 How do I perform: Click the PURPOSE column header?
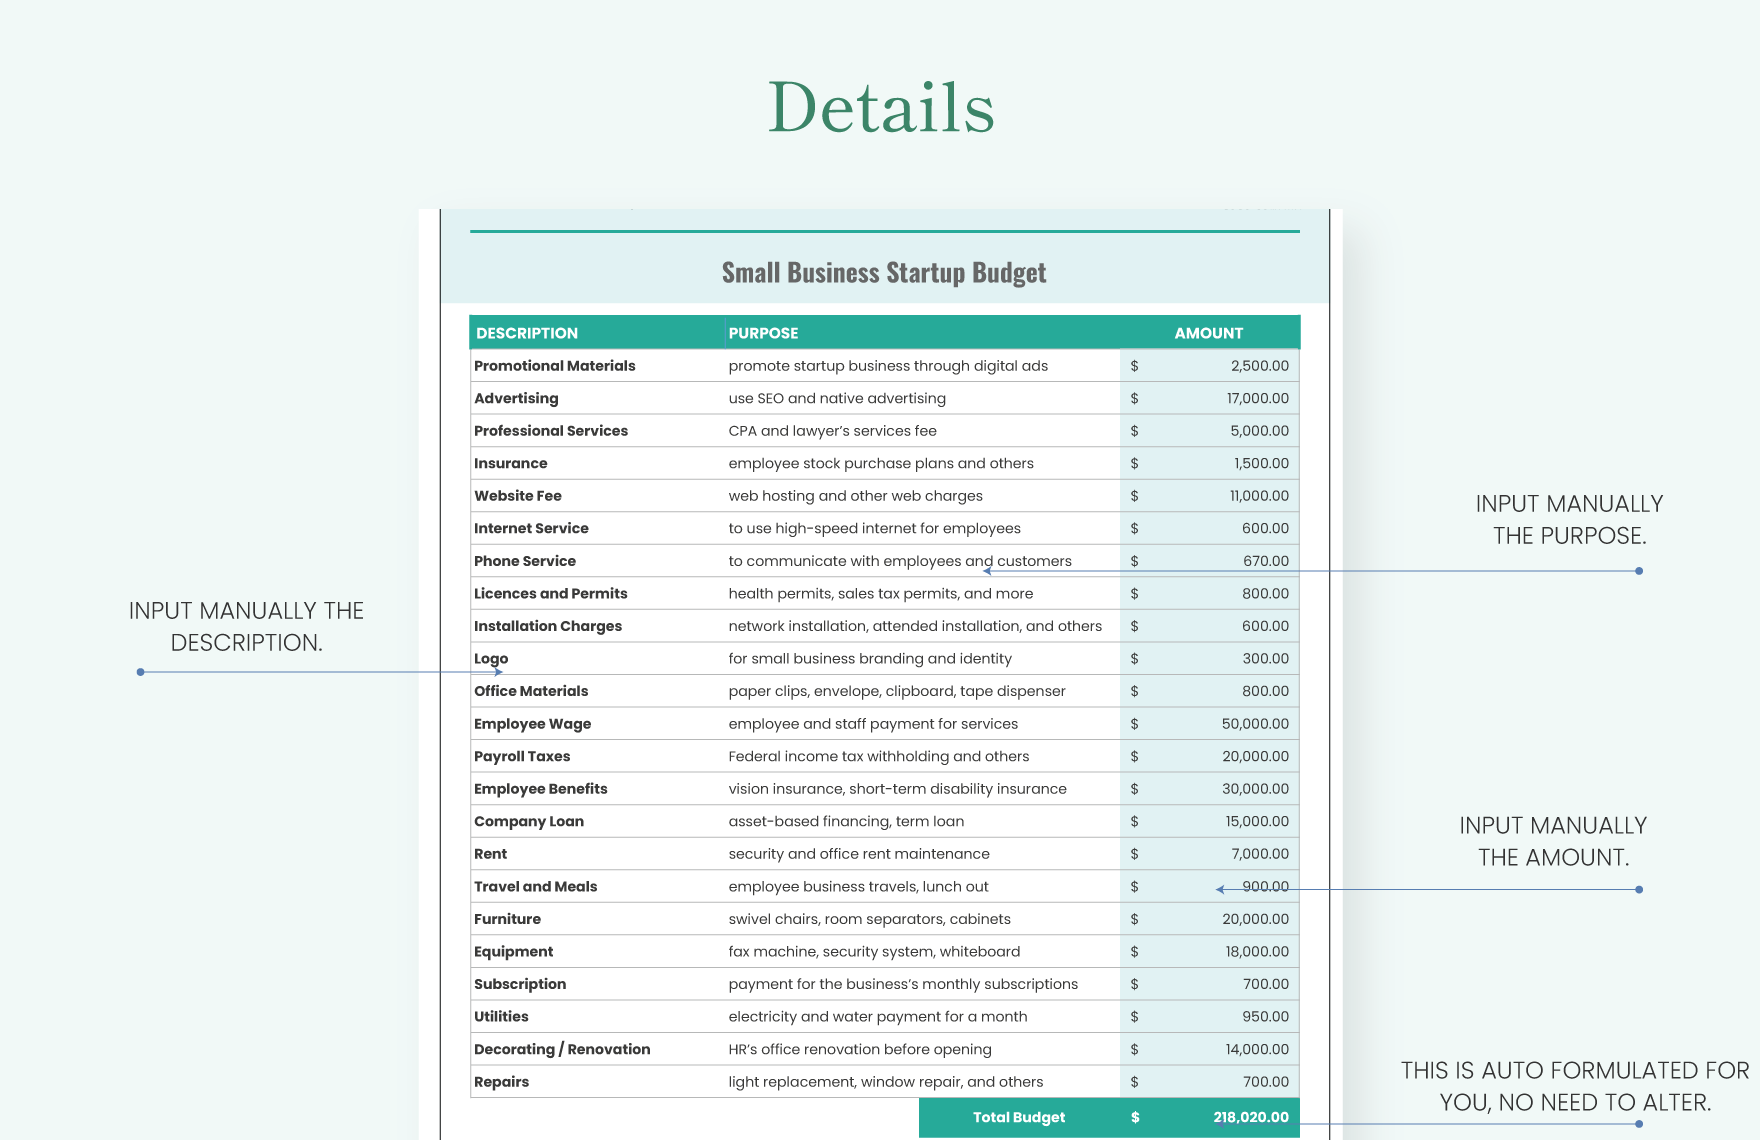coord(763,333)
